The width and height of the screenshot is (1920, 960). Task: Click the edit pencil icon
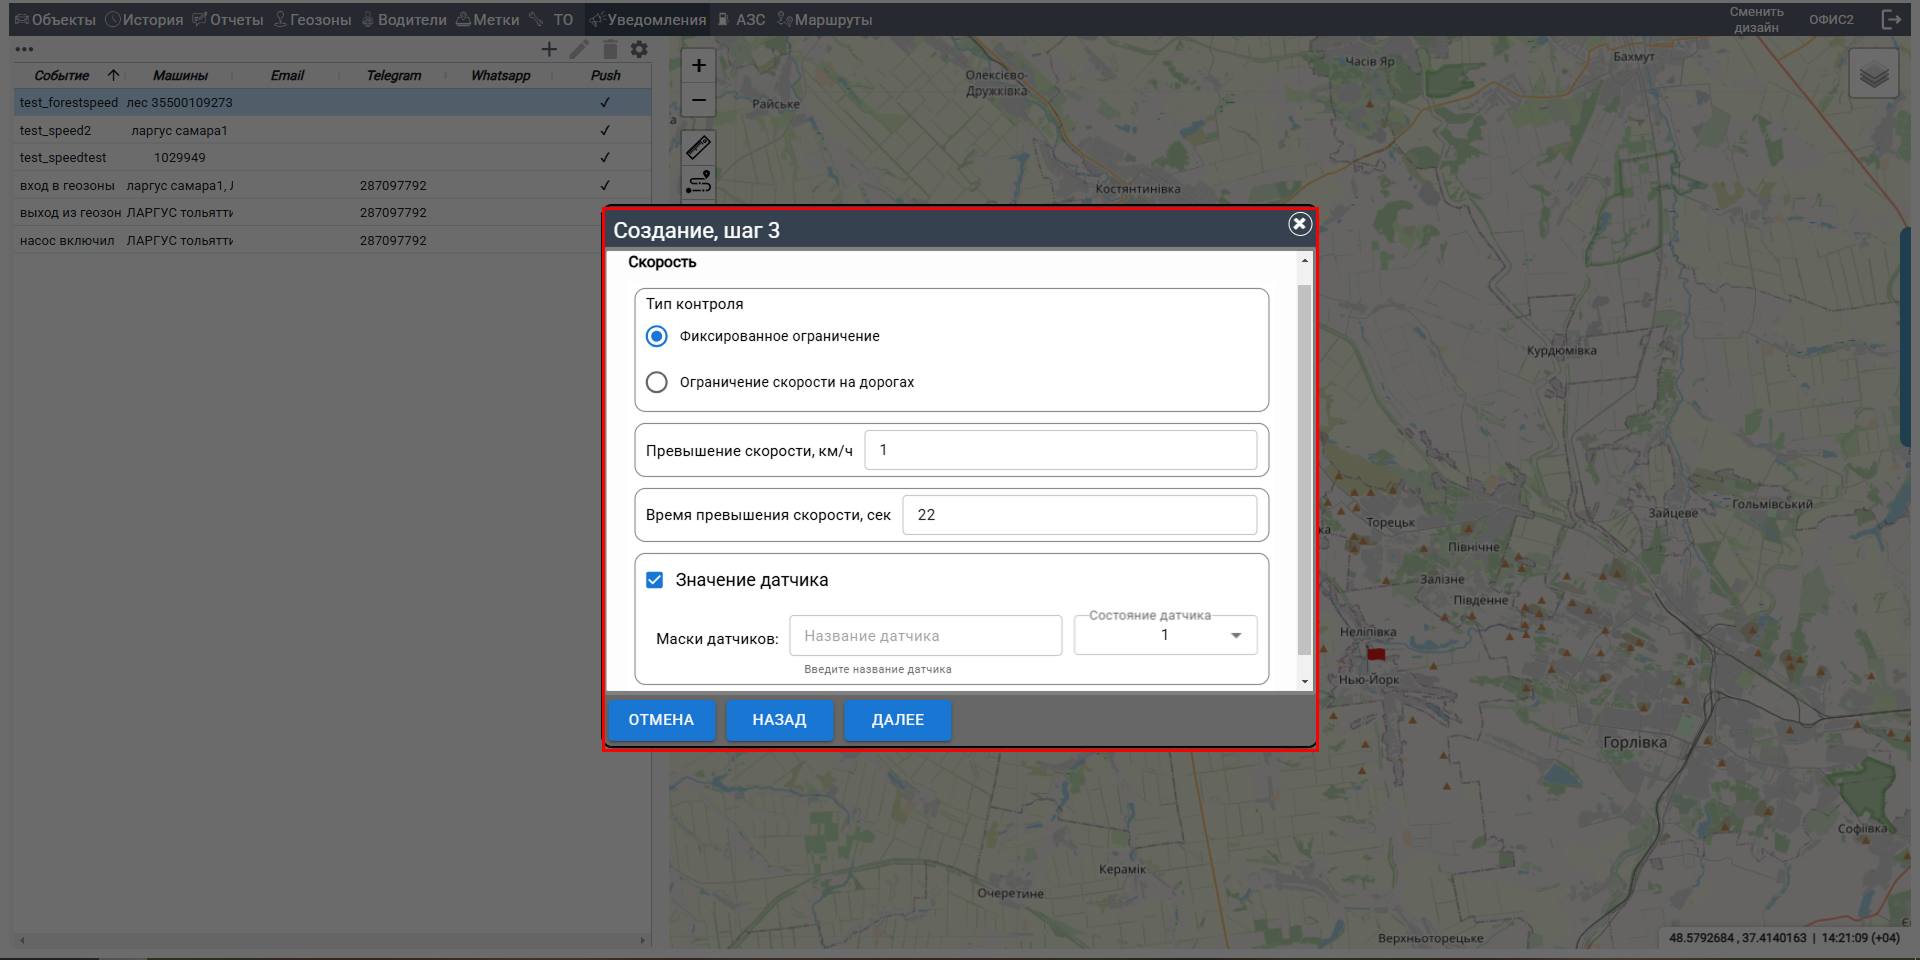click(x=579, y=49)
